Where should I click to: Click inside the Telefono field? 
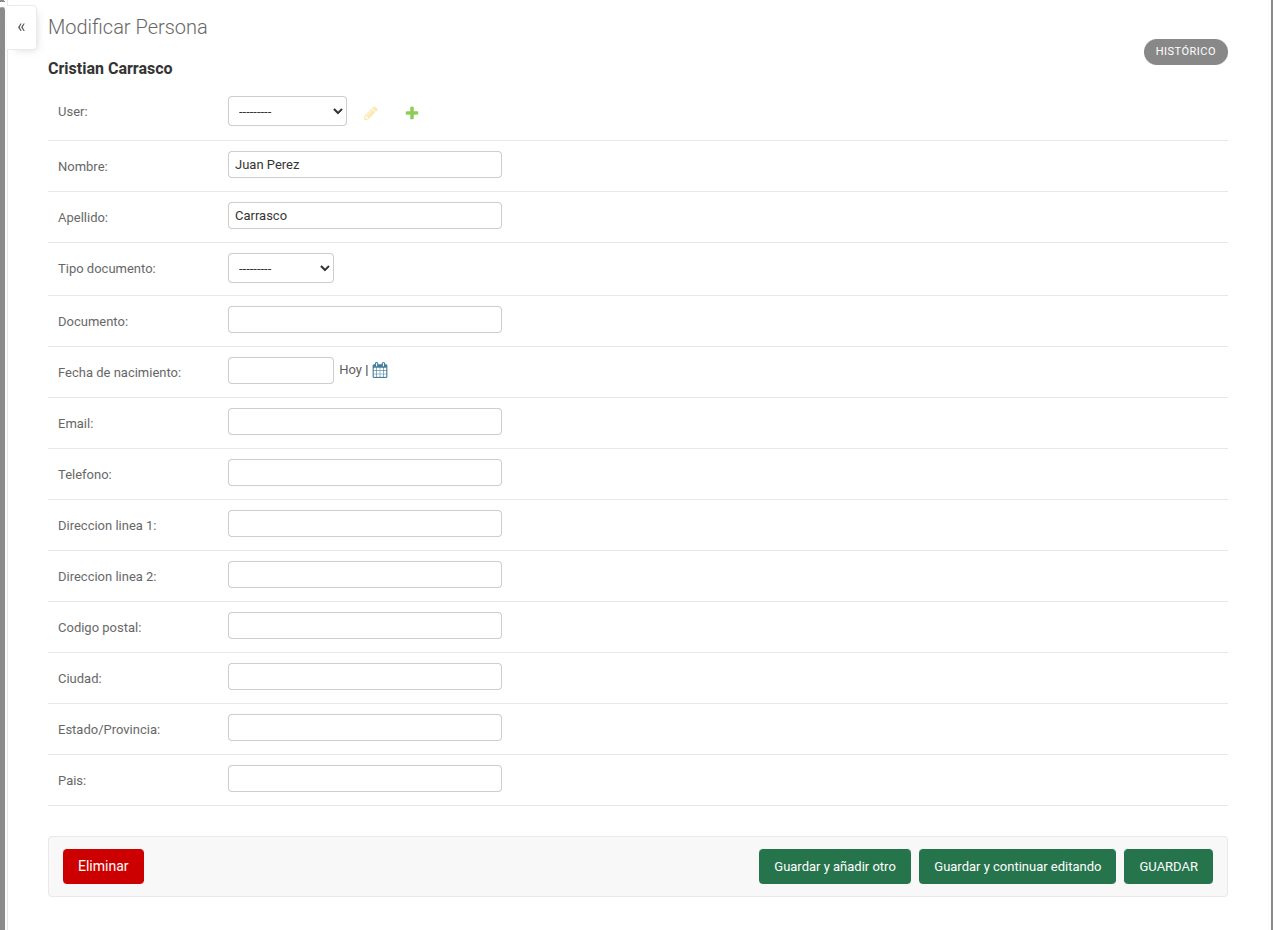point(364,472)
